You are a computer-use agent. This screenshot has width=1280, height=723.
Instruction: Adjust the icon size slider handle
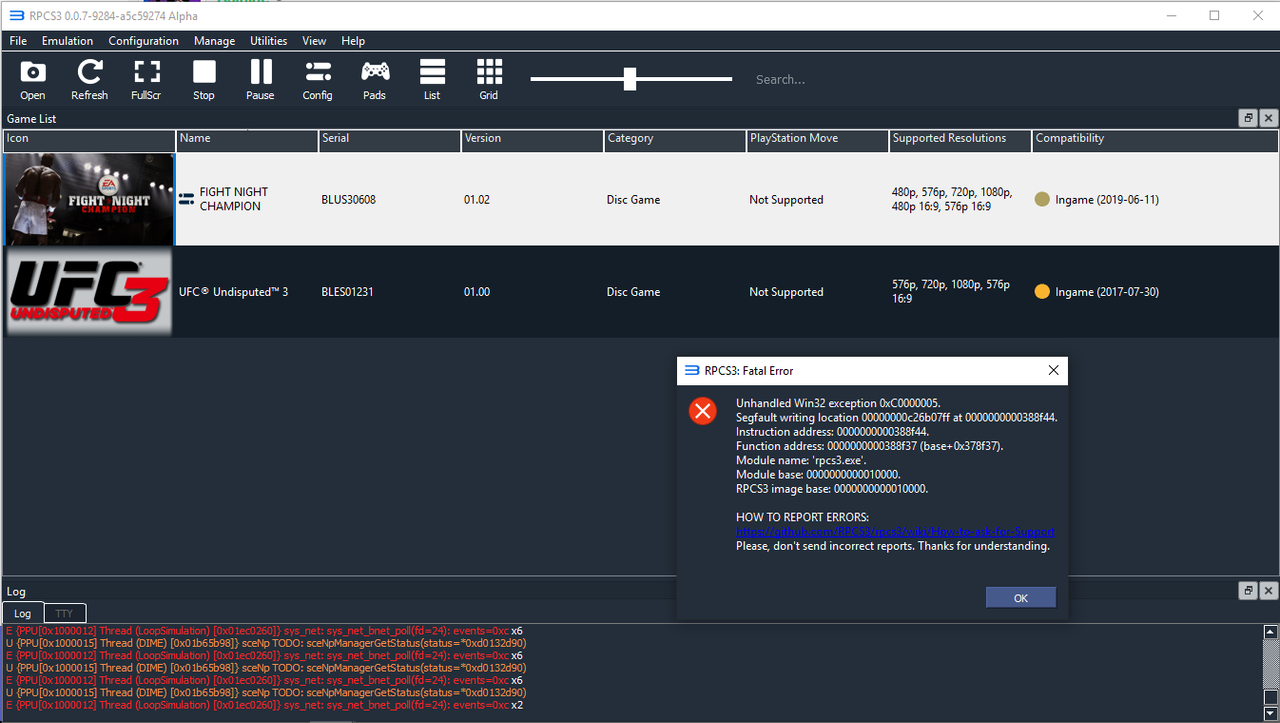[x=630, y=79]
